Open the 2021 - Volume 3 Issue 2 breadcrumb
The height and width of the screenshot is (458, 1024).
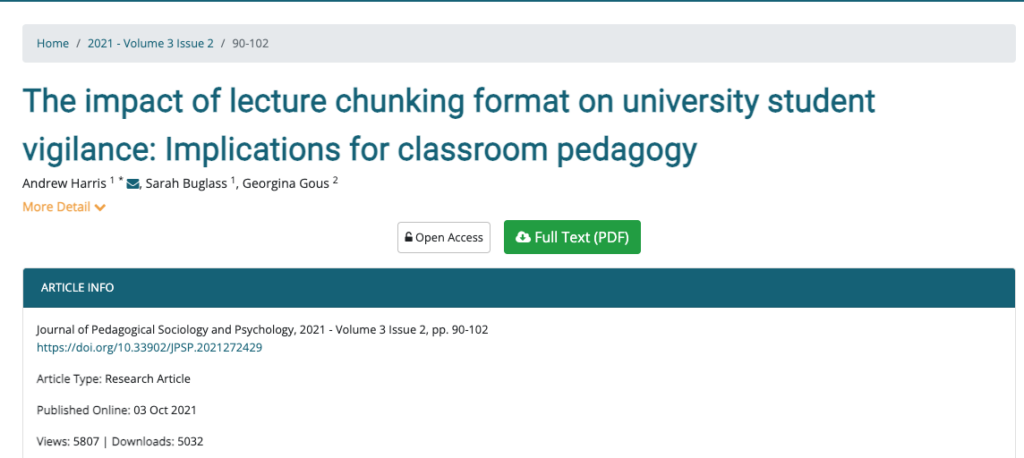150,43
